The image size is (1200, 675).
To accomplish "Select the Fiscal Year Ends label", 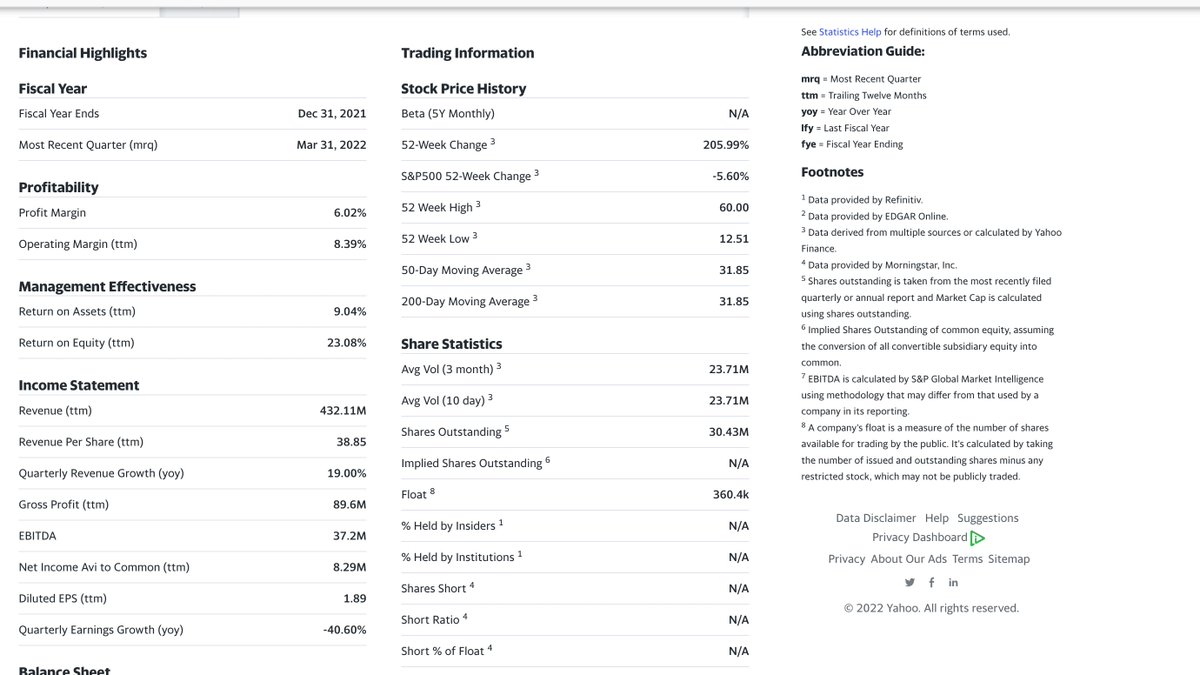I will click(59, 114).
